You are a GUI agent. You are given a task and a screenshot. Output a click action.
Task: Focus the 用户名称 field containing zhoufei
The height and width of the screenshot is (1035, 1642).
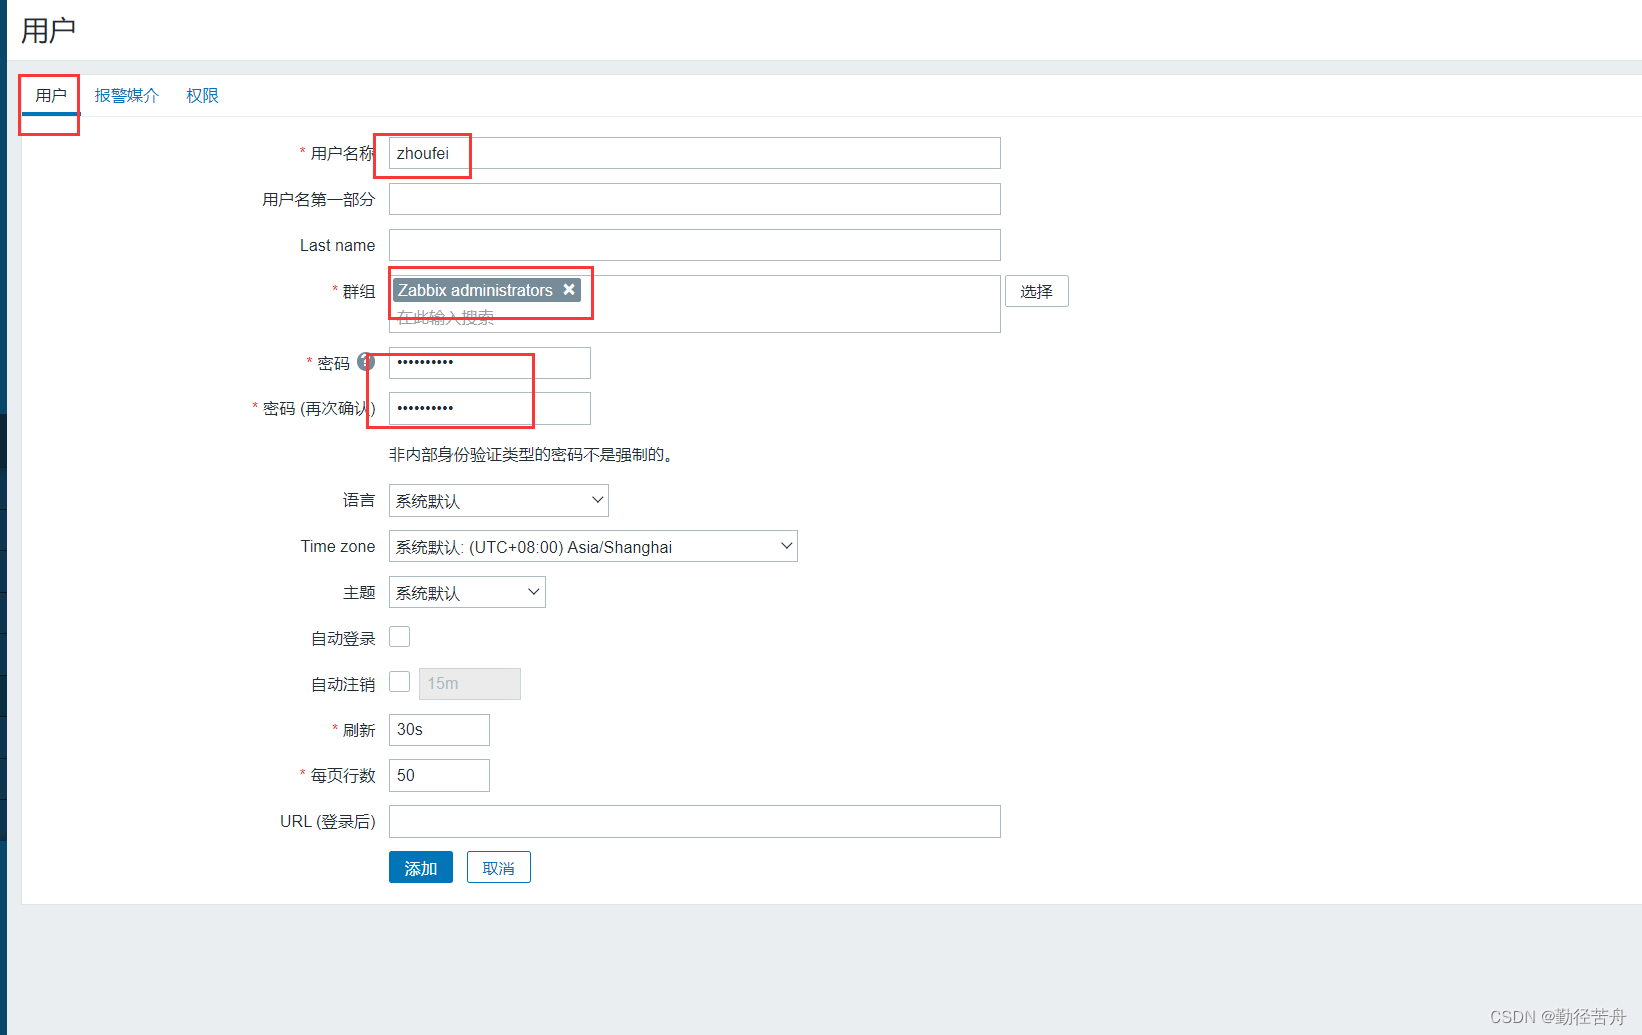click(x=695, y=153)
